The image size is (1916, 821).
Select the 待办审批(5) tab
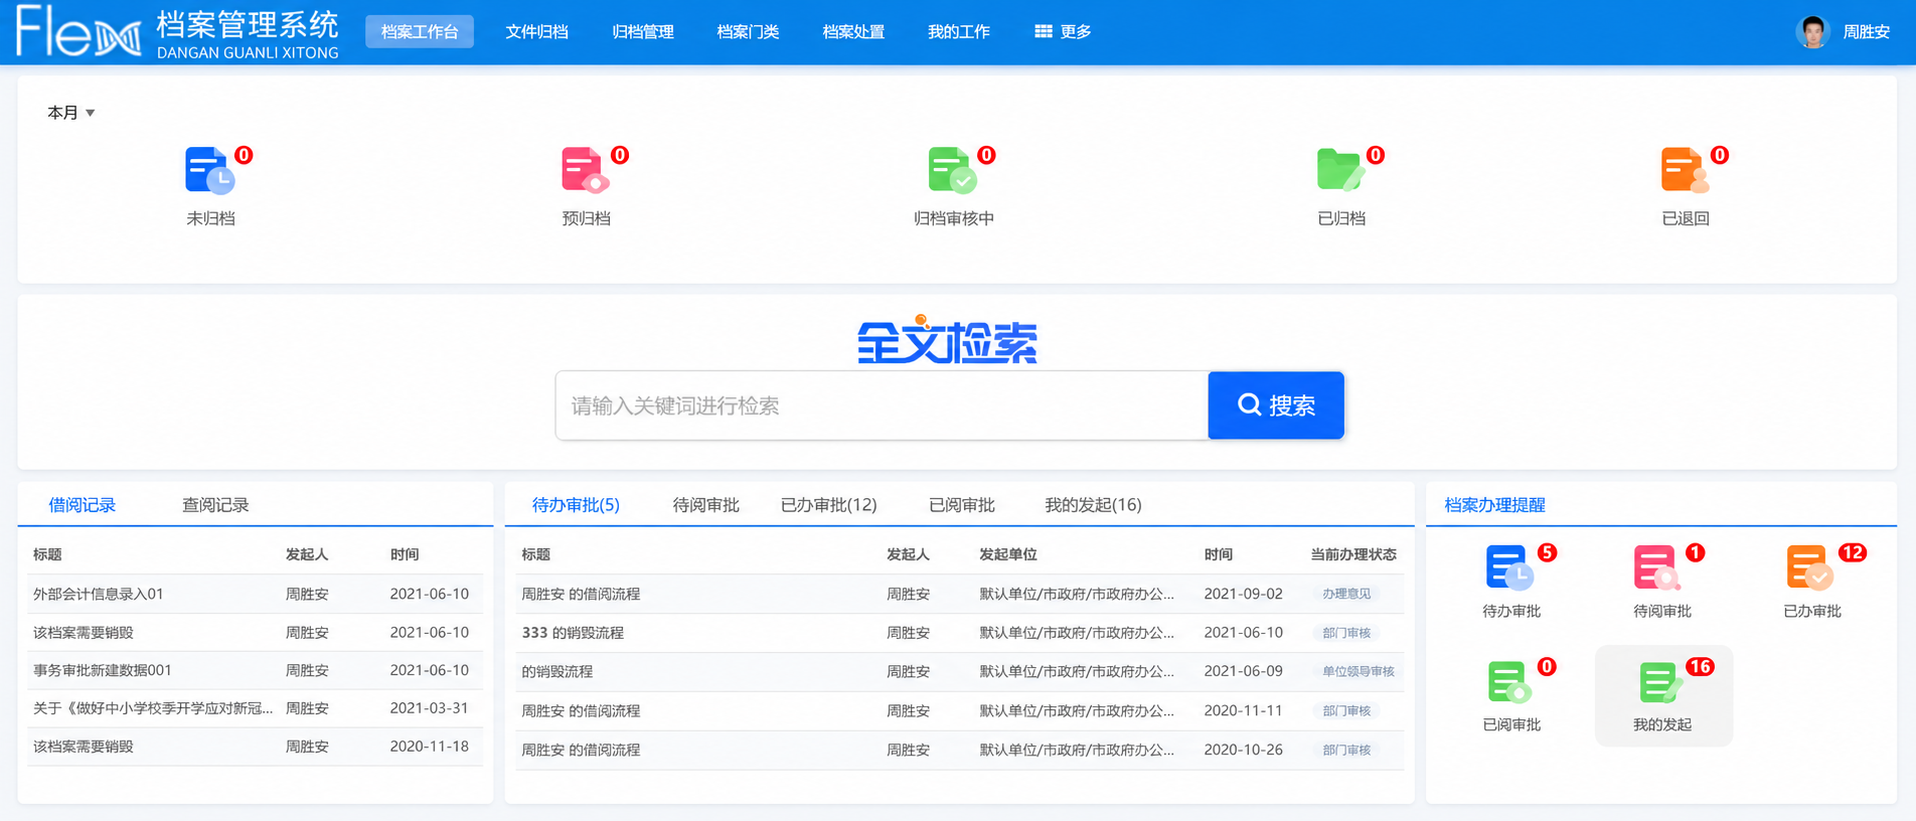[x=576, y=505]
